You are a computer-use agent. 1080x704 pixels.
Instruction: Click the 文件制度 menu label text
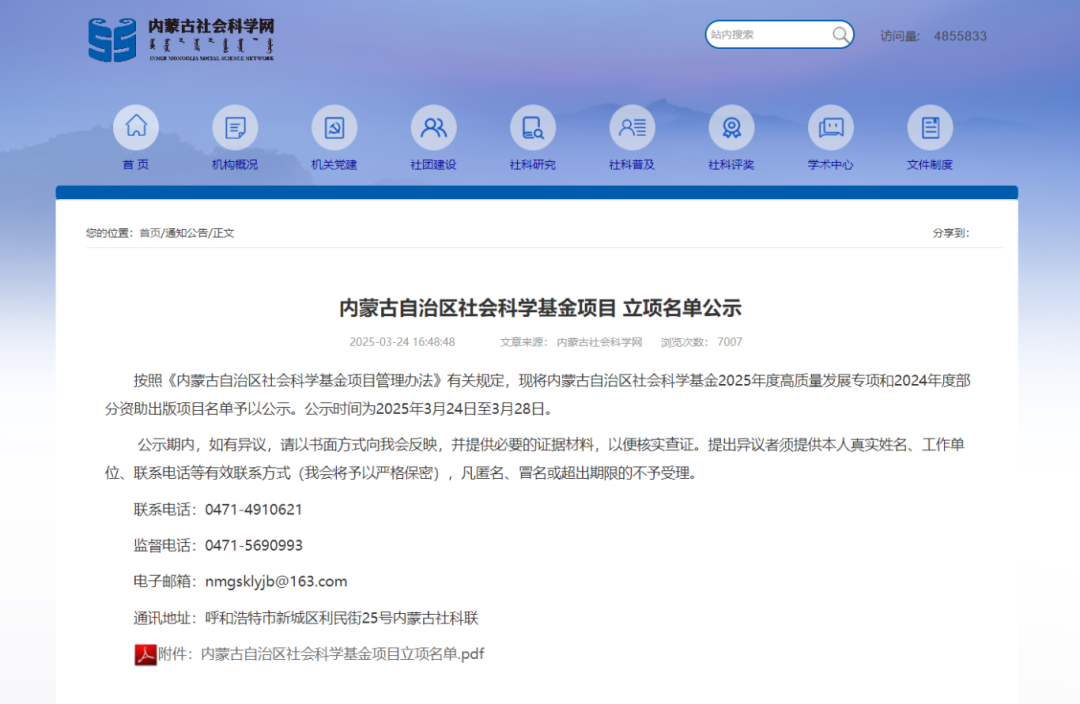pos(930,165)
